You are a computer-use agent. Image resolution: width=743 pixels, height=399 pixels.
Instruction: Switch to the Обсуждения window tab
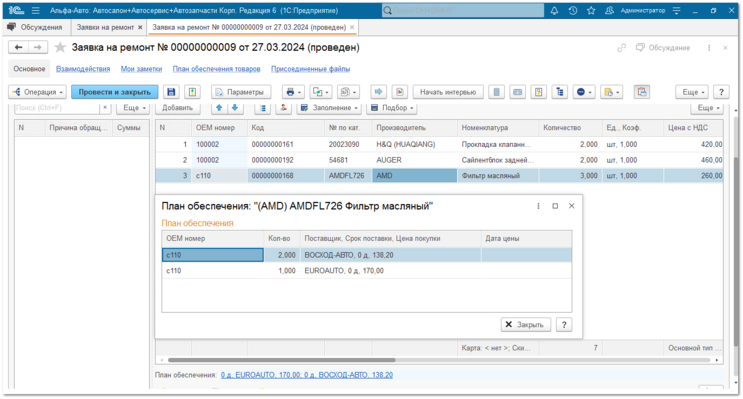click(36, 27)
